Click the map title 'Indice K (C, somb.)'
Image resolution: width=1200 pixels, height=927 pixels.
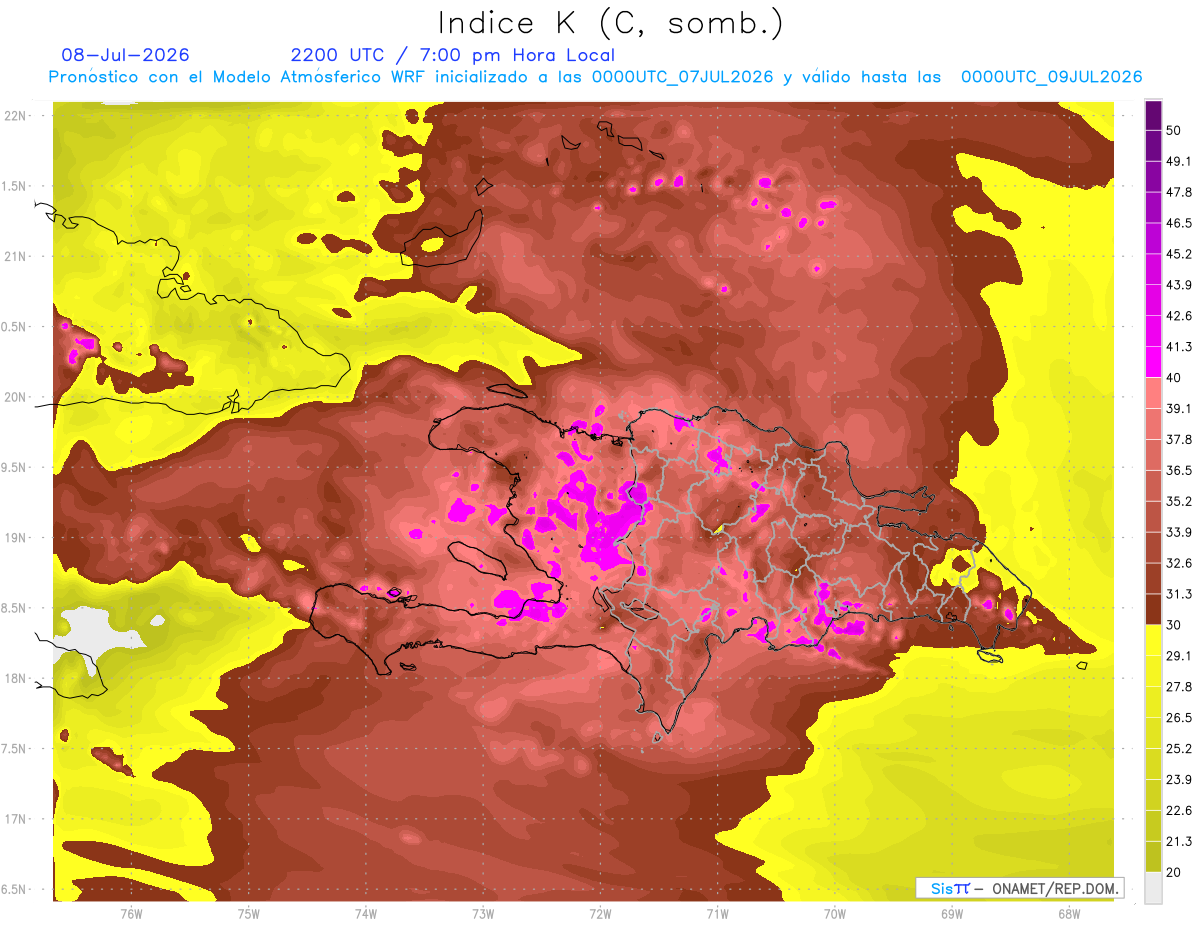pos(610,23)
